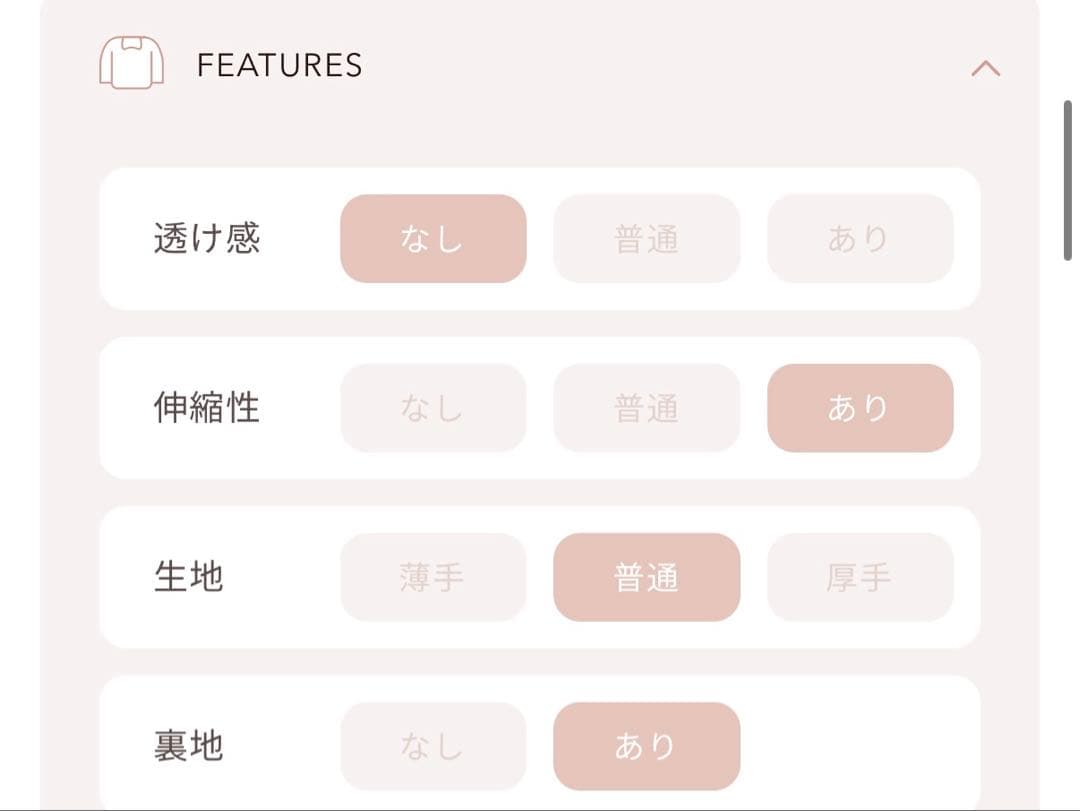Click the 透け感 row label

(208, 237)
